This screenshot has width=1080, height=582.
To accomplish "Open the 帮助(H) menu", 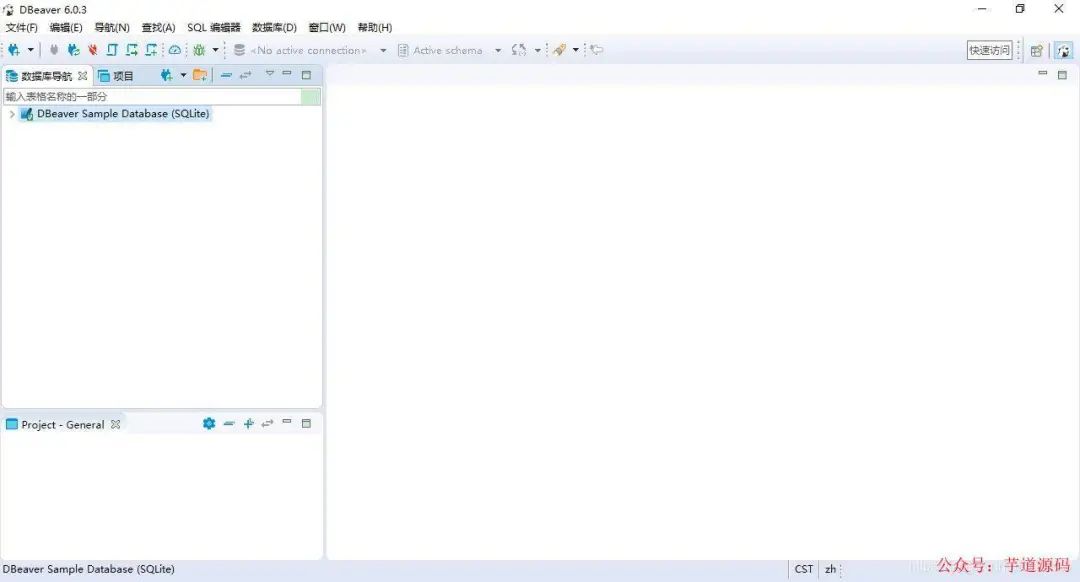I will click(x=375, y=28).
